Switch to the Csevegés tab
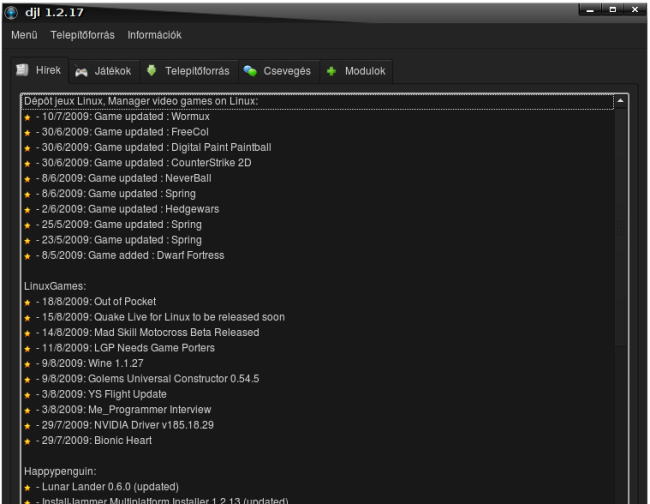 279,71
